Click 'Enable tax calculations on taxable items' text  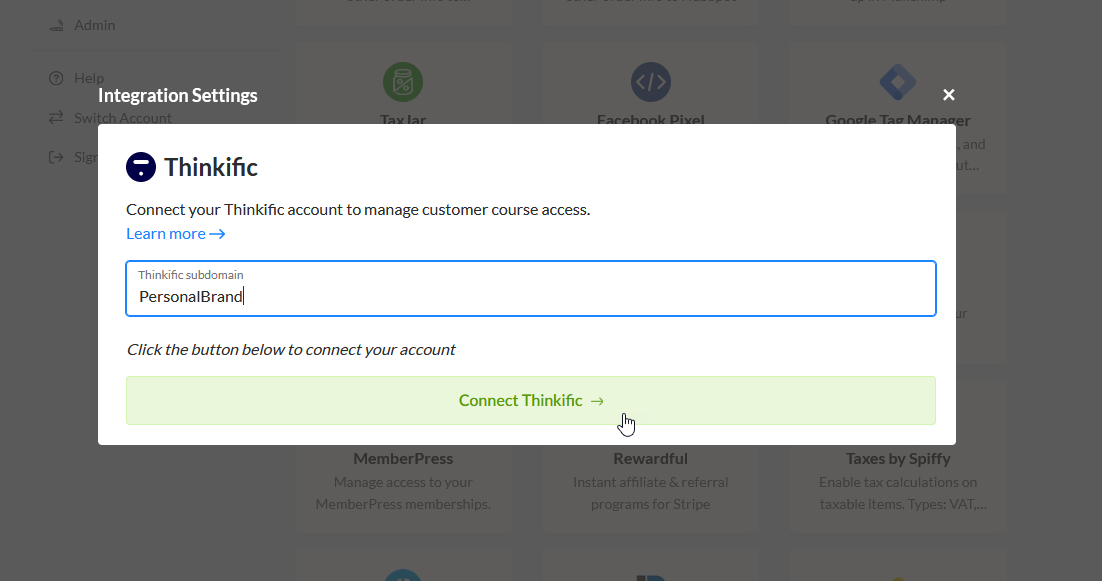pyautogui.click(x=903, y=493)
